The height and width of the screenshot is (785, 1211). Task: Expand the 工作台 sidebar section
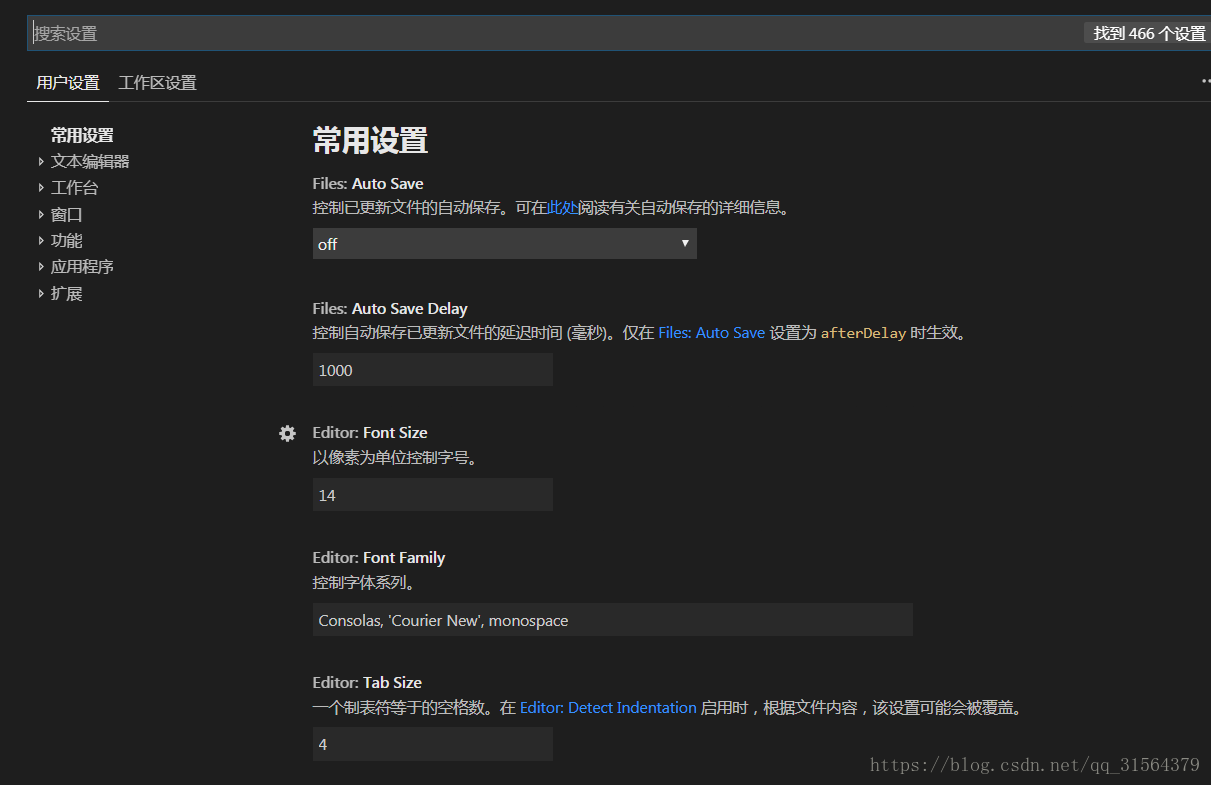coord(74,187)
